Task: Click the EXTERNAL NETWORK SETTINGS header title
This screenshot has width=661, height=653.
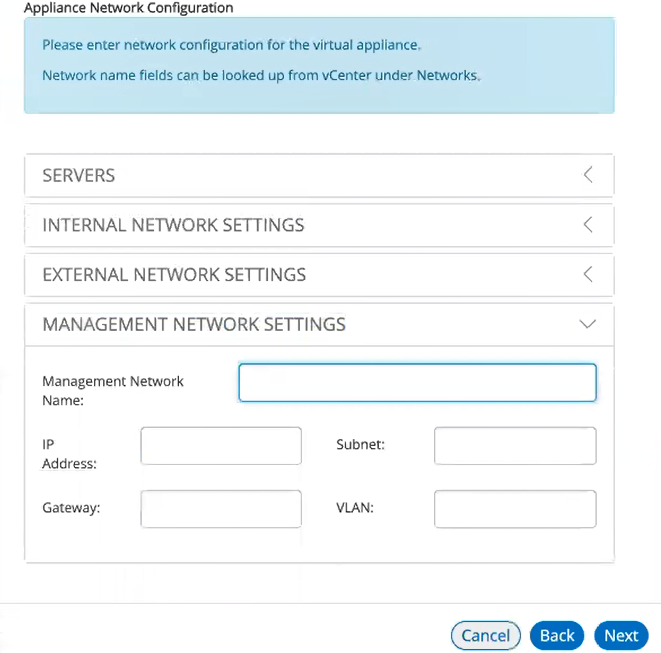Action: click(x=174, y=275)
